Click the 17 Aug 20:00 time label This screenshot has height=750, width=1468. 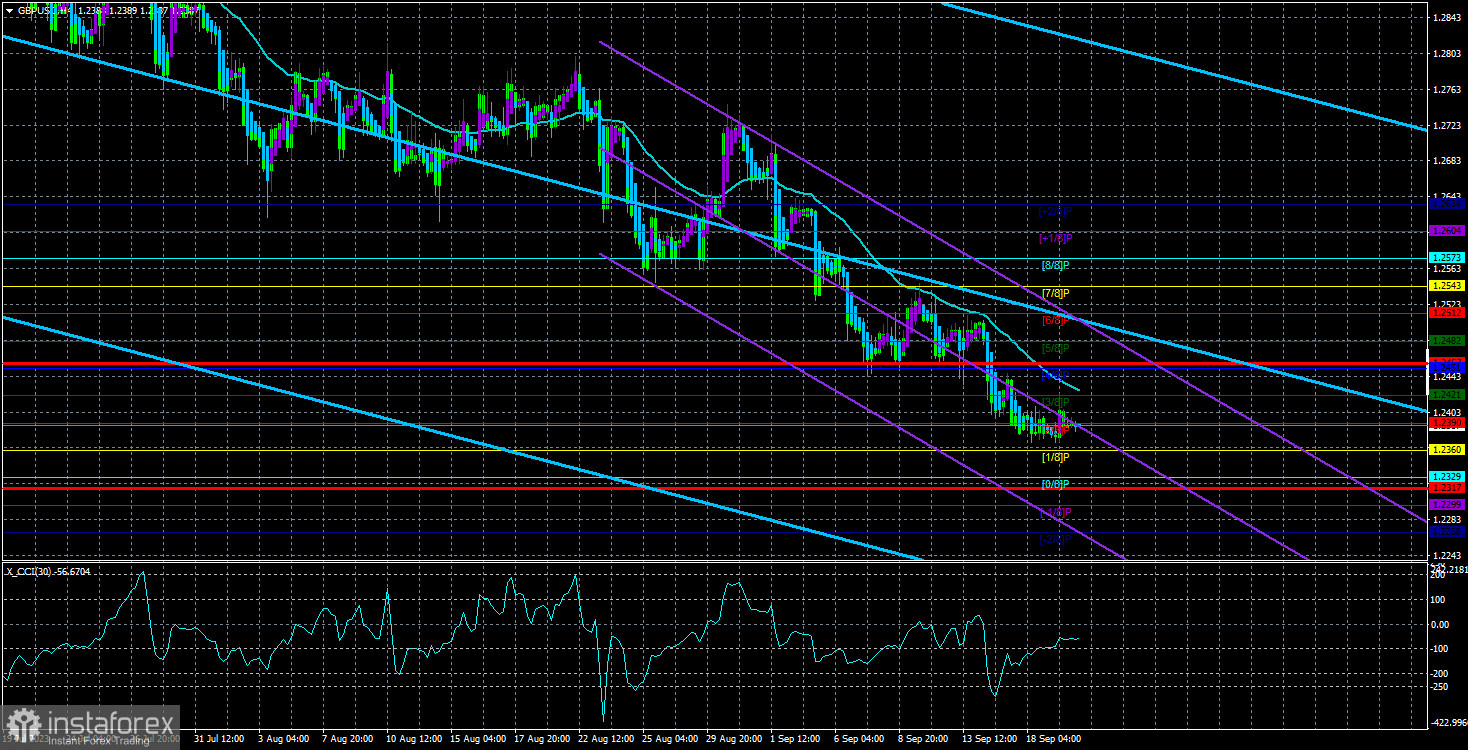[x=542, y=739]
